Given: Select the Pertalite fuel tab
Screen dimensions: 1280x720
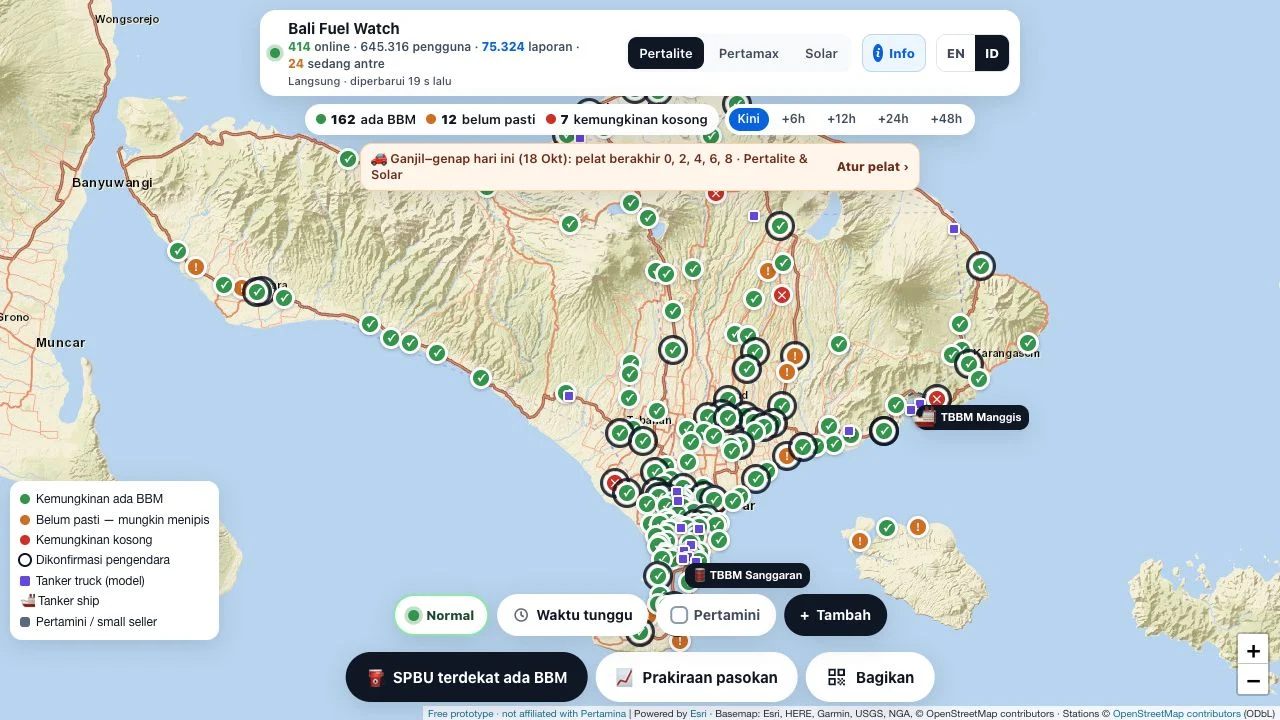Looking at the screenshot, I should [x=666, y=53].
